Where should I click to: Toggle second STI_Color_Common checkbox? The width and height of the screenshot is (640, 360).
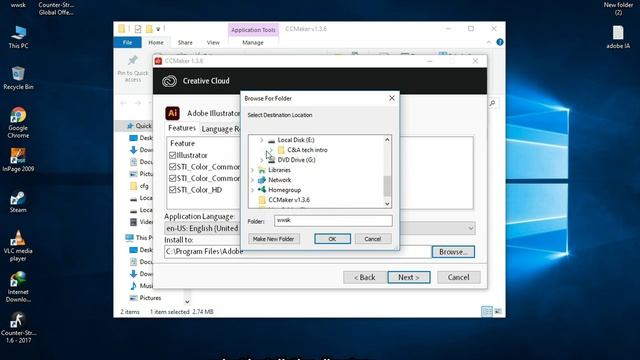click(x=172, y=178)
